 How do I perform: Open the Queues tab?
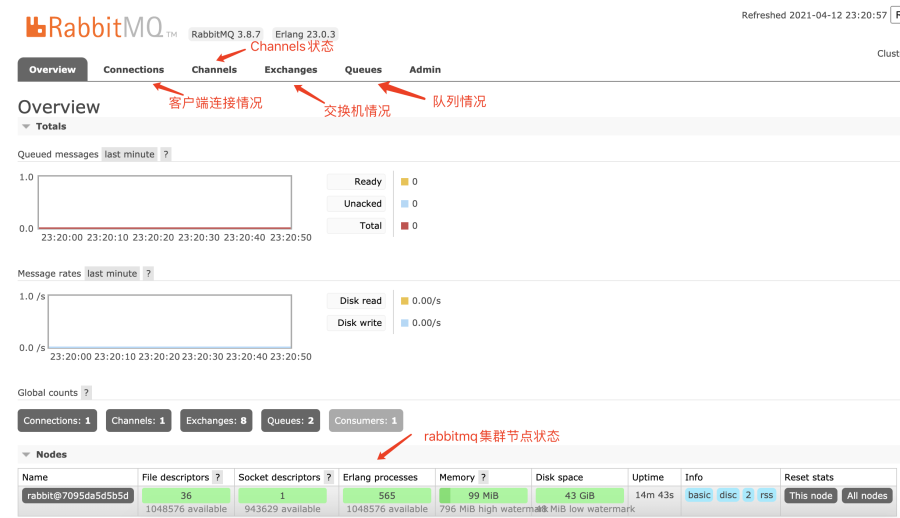click(x=363, y=70)
